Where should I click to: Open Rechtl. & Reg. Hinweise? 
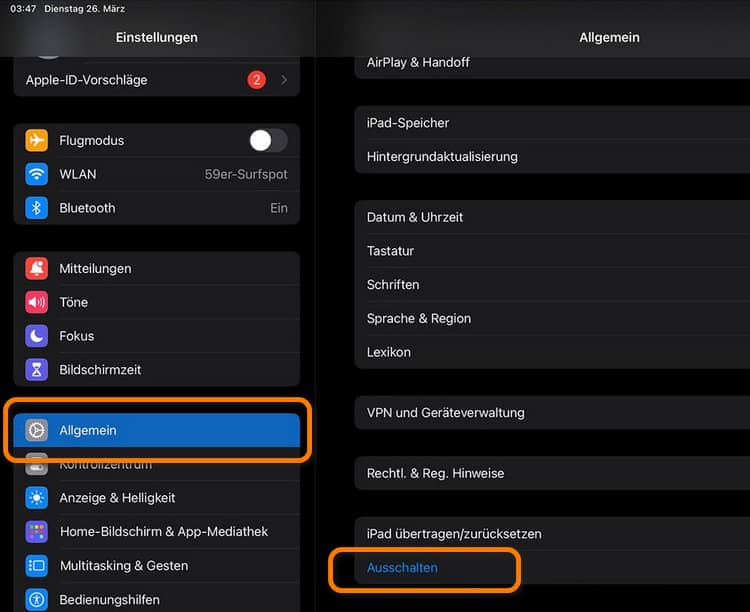point(552,473)
